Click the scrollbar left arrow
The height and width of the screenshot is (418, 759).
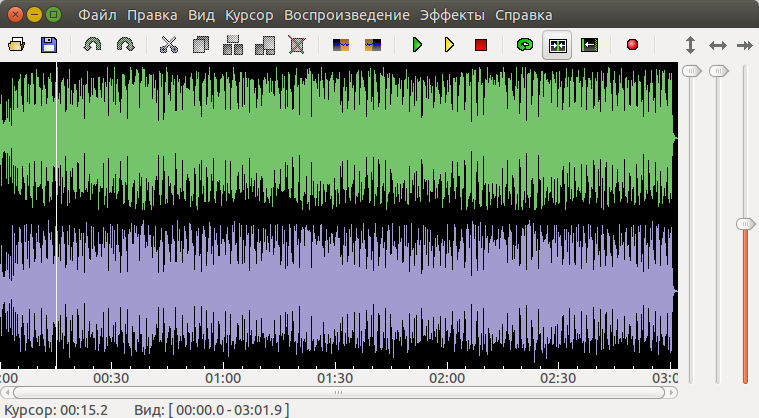[6, 392]
